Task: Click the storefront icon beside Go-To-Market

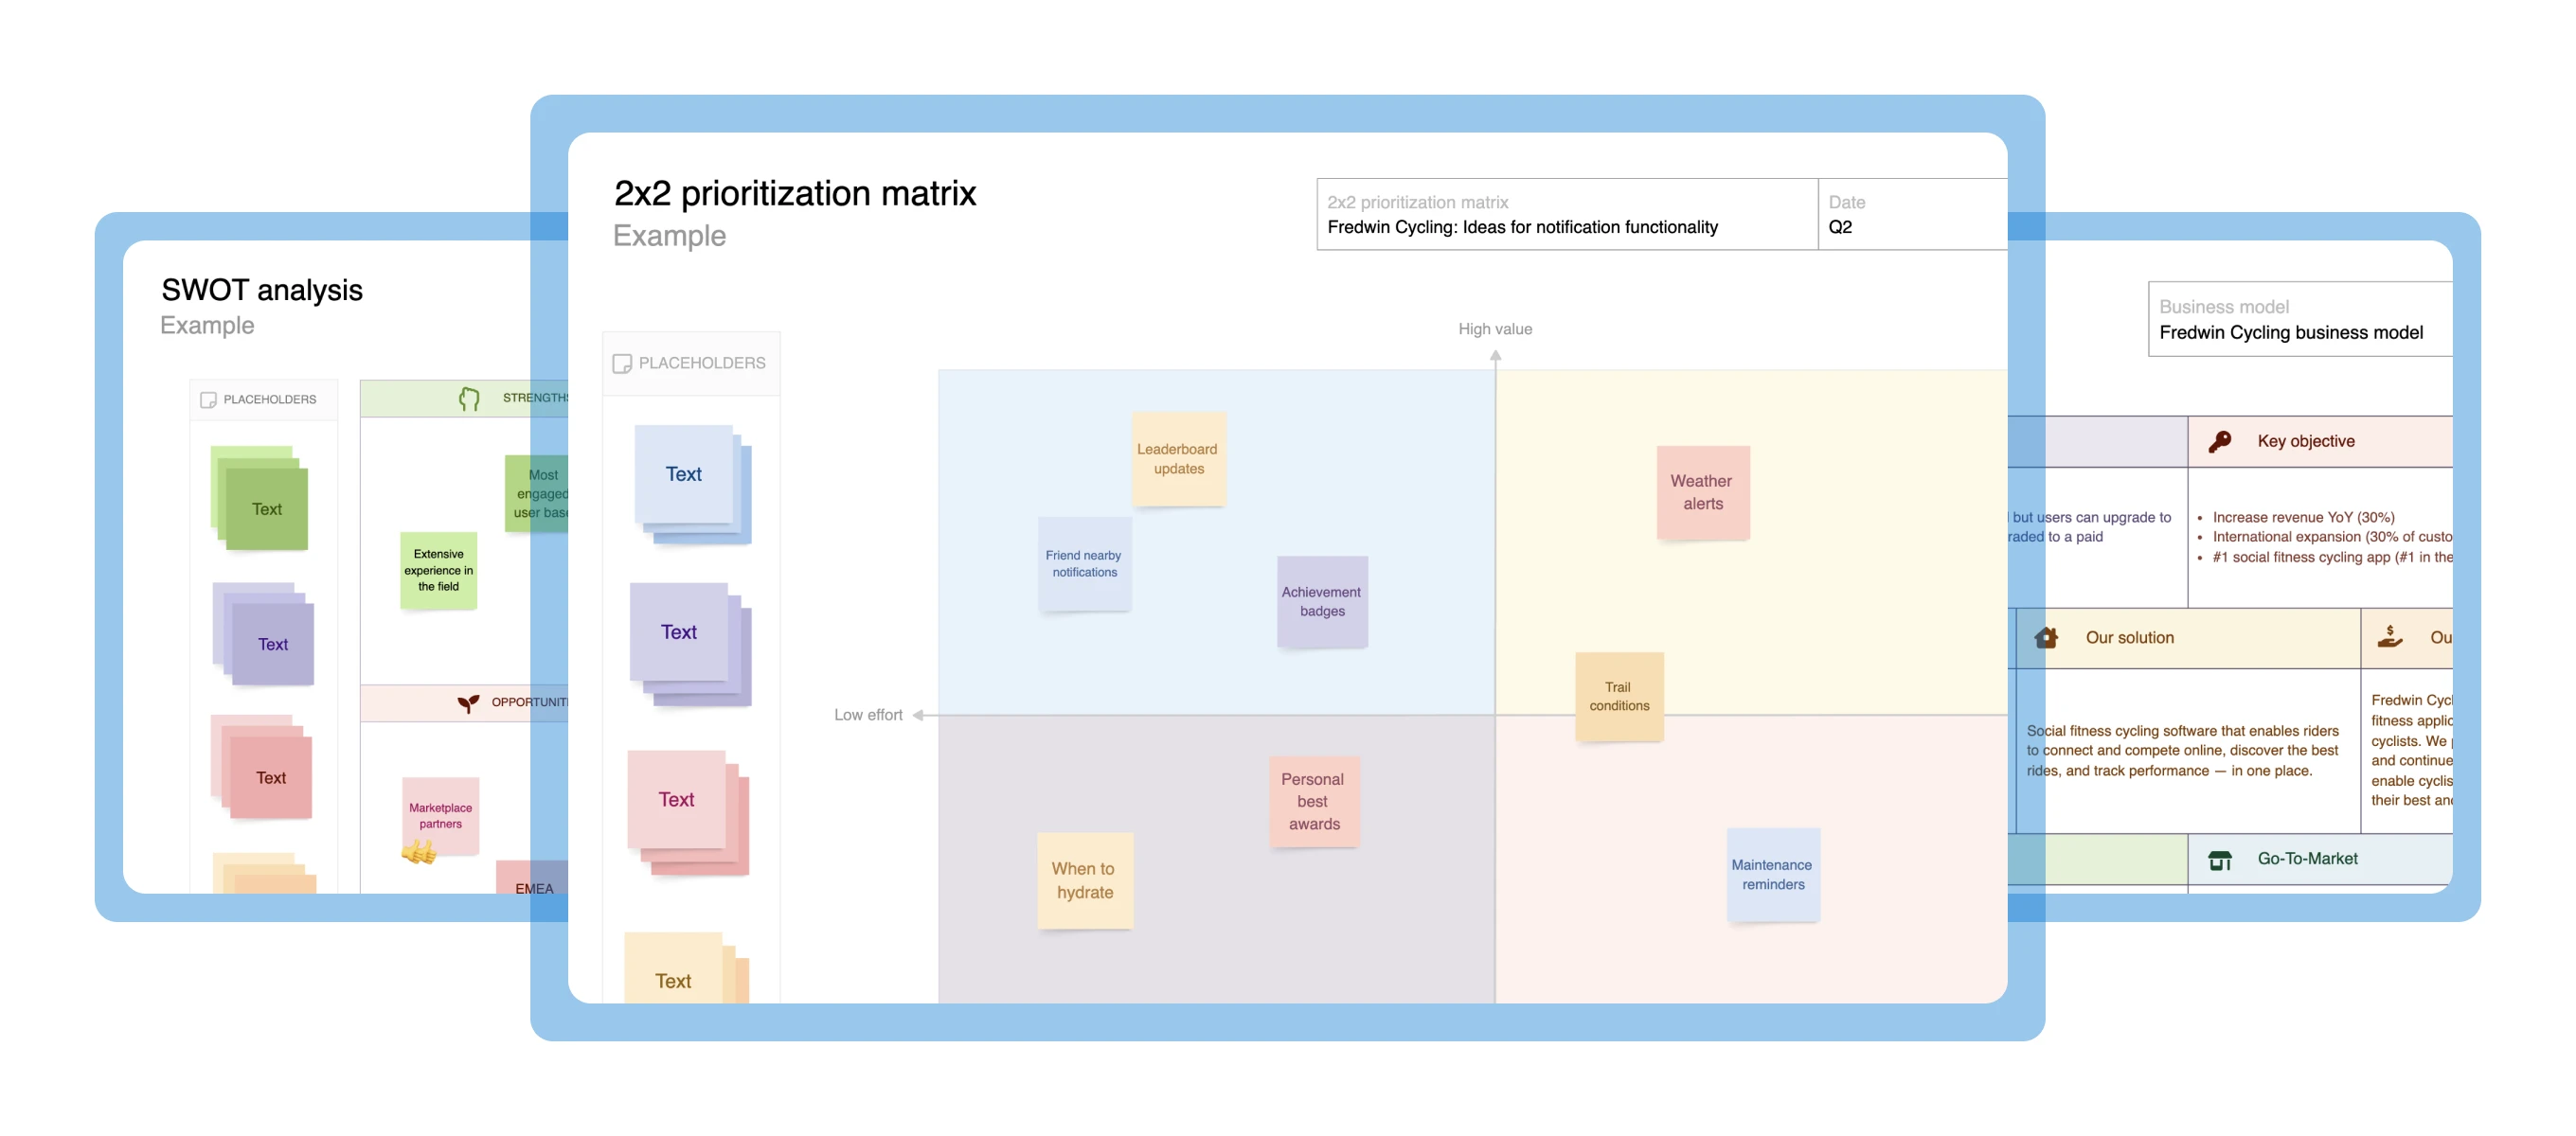Action: coord(2219,859)
